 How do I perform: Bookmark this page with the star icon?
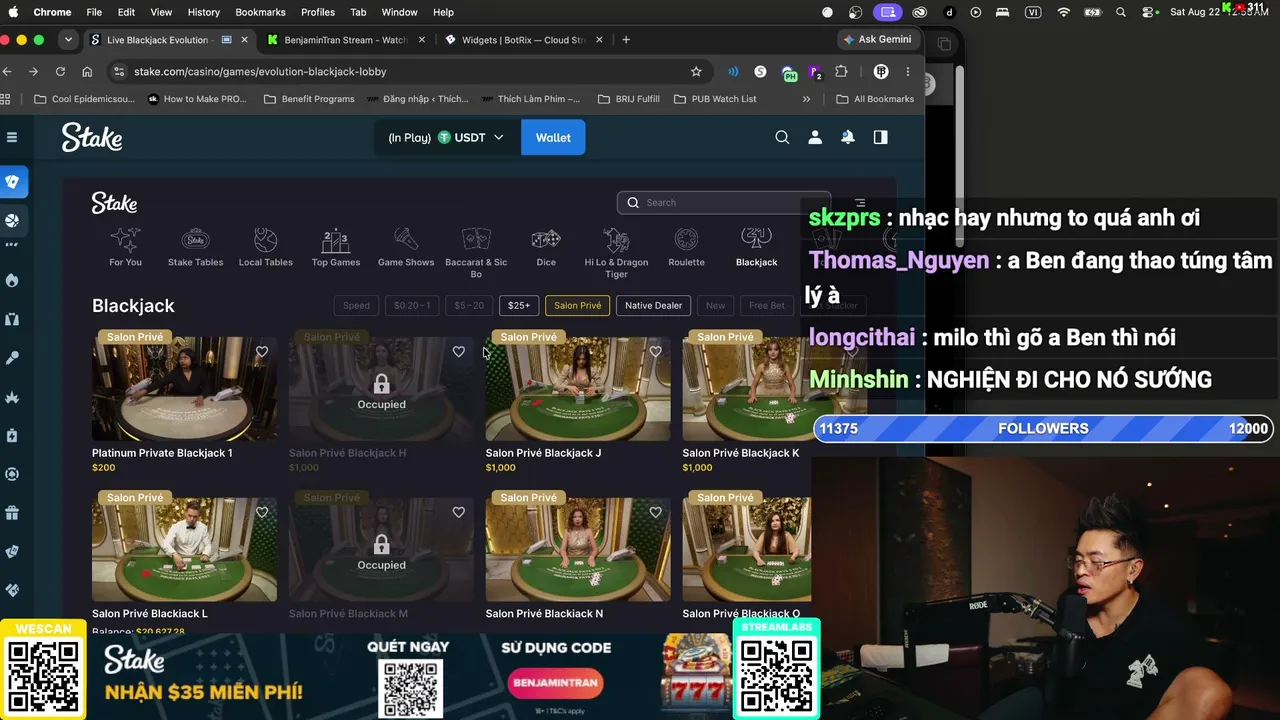pyautogui.click(x=696, y=72)
